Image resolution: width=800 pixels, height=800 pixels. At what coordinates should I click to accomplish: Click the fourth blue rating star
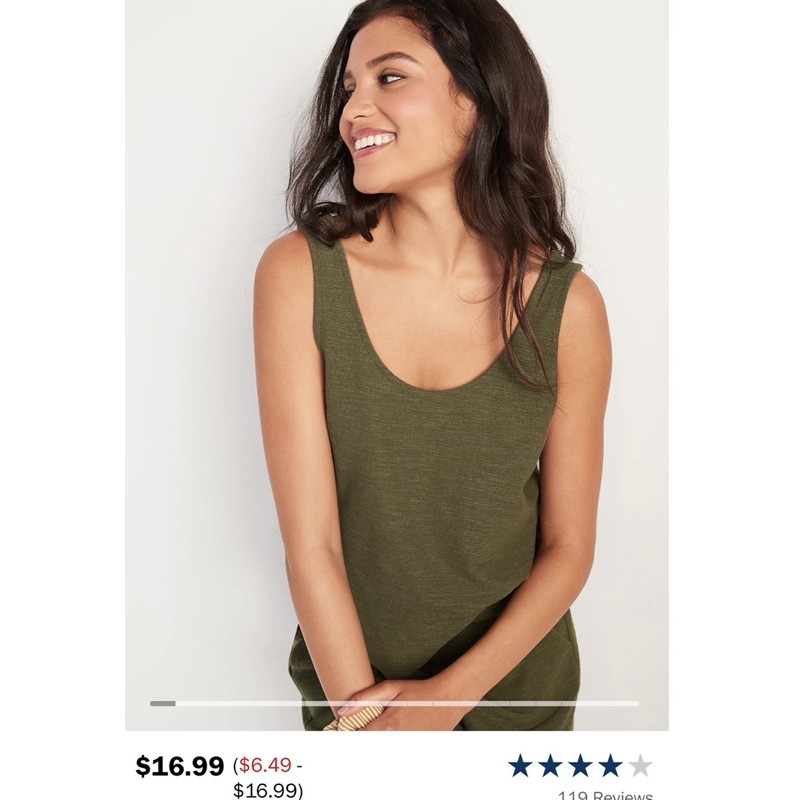[611, 765]
